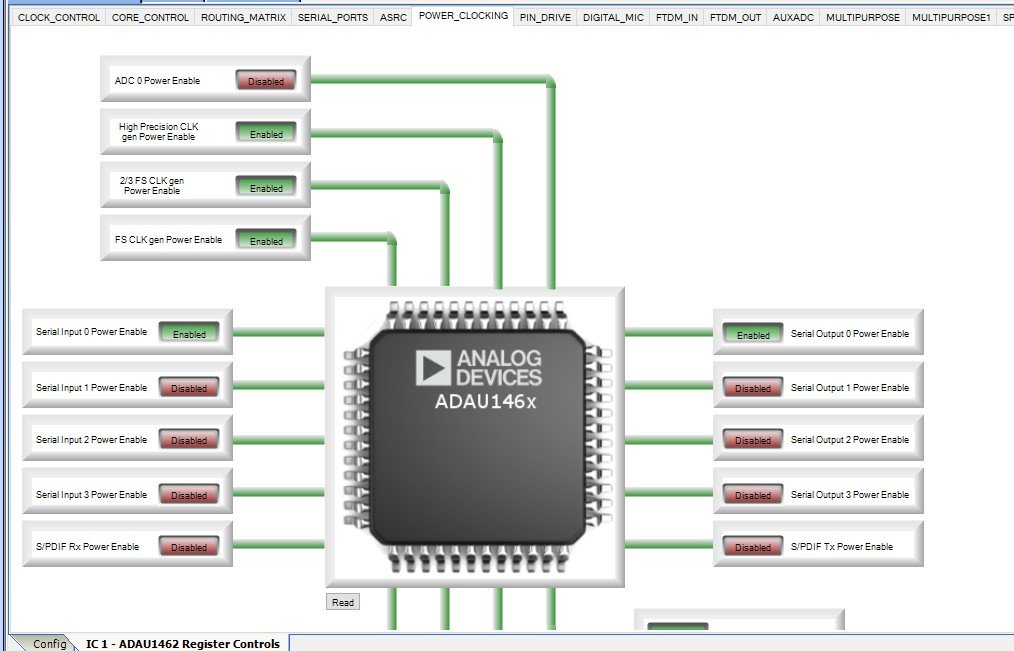Disable Serial Output 0 Power
Image resolution: width=1014 pixels, height=651 pixels.
point(753,334)
